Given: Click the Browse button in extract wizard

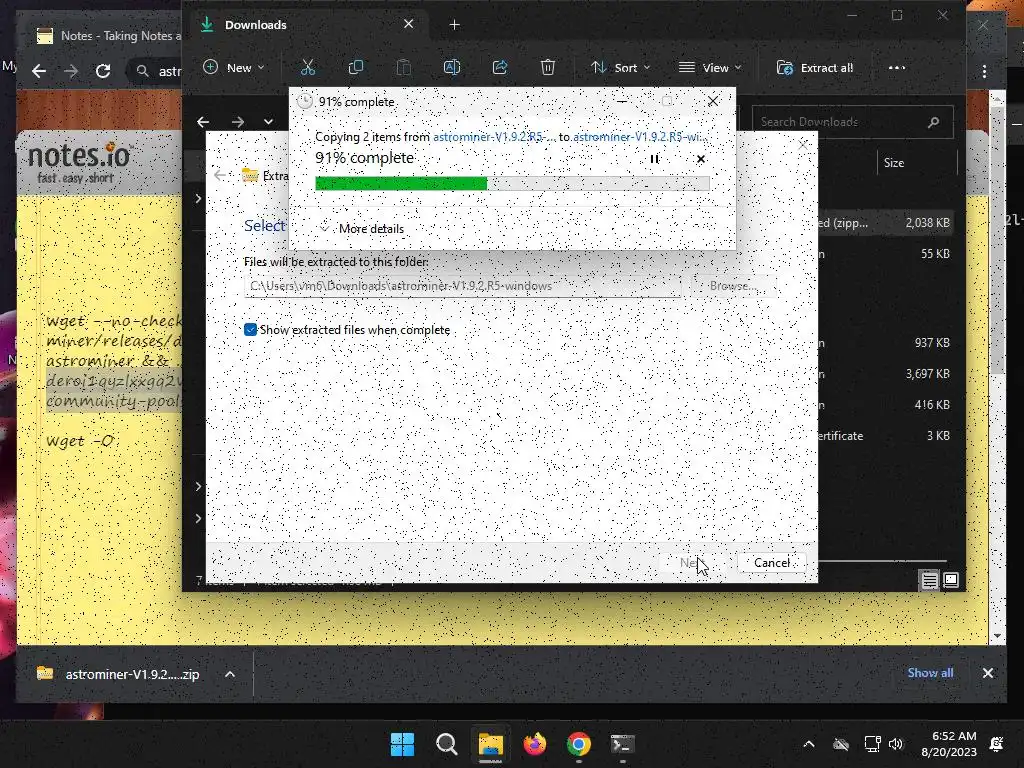Looking at the screenshot, I should click(733, 286).
